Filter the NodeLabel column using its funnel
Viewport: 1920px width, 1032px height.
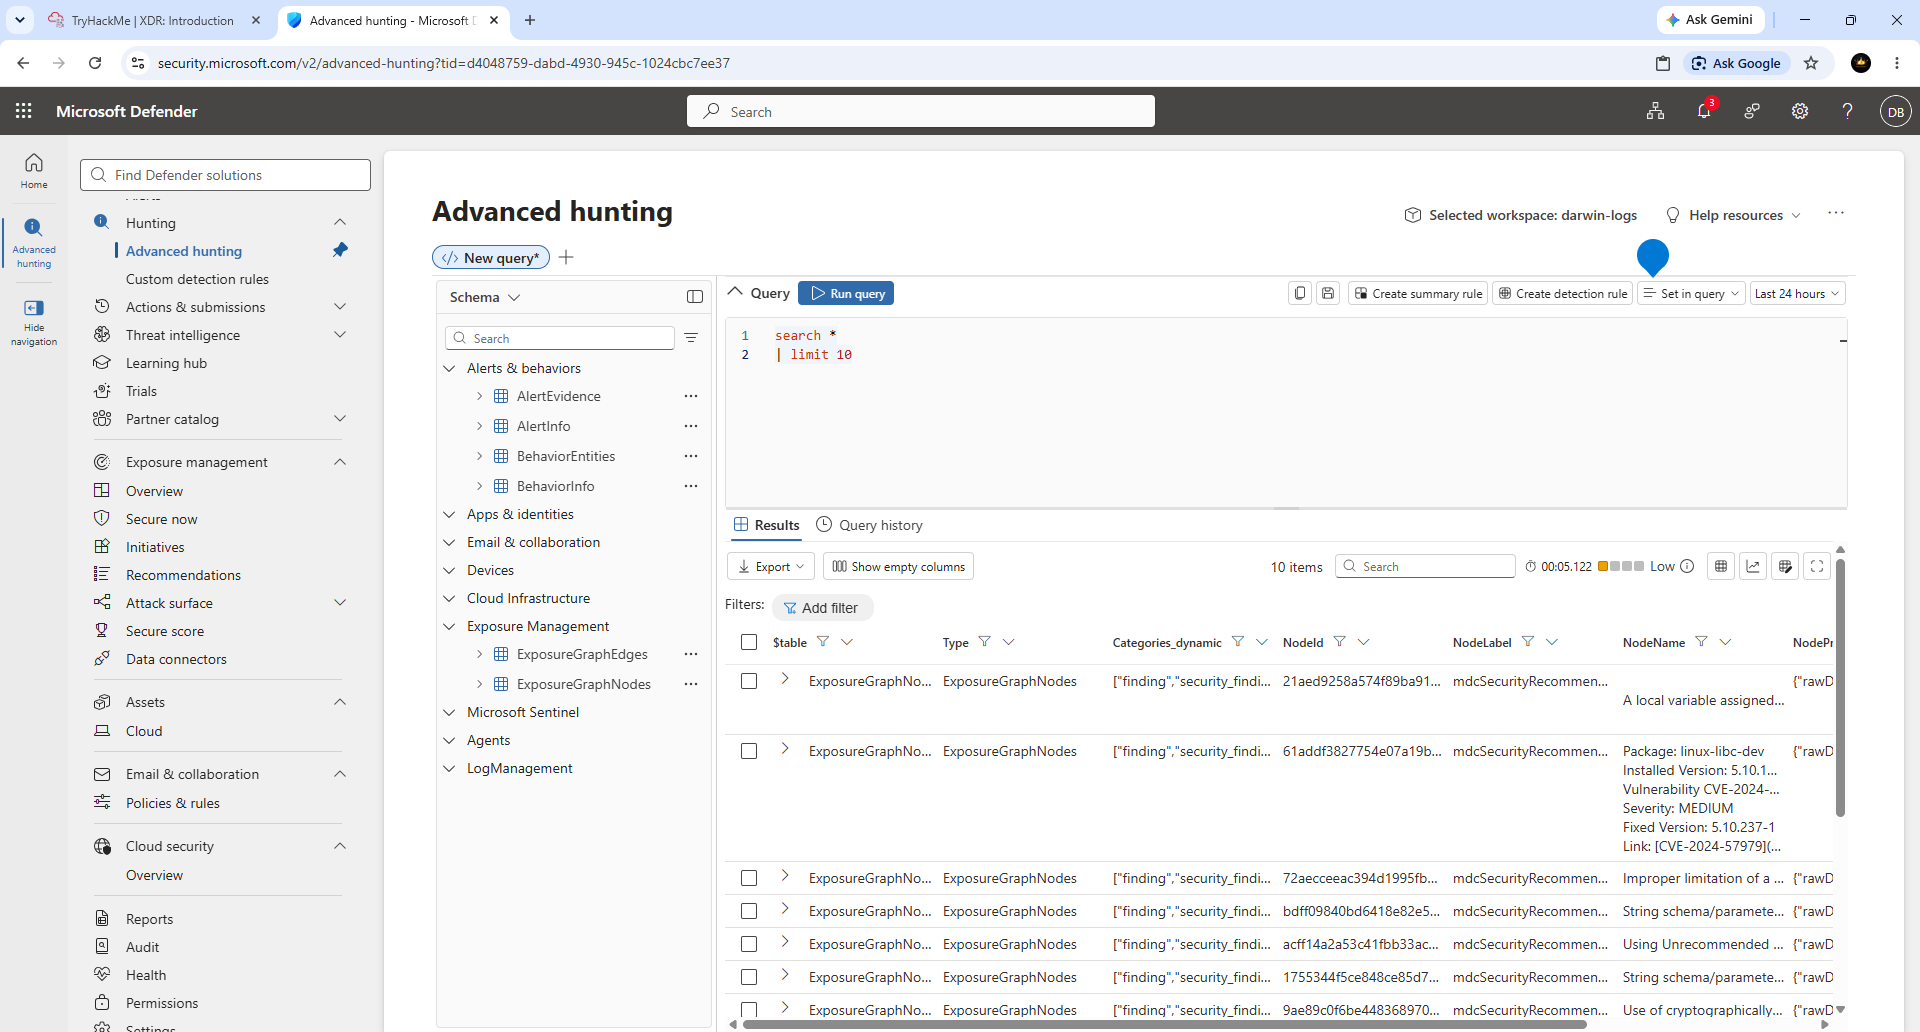[x=1528, y=642]
